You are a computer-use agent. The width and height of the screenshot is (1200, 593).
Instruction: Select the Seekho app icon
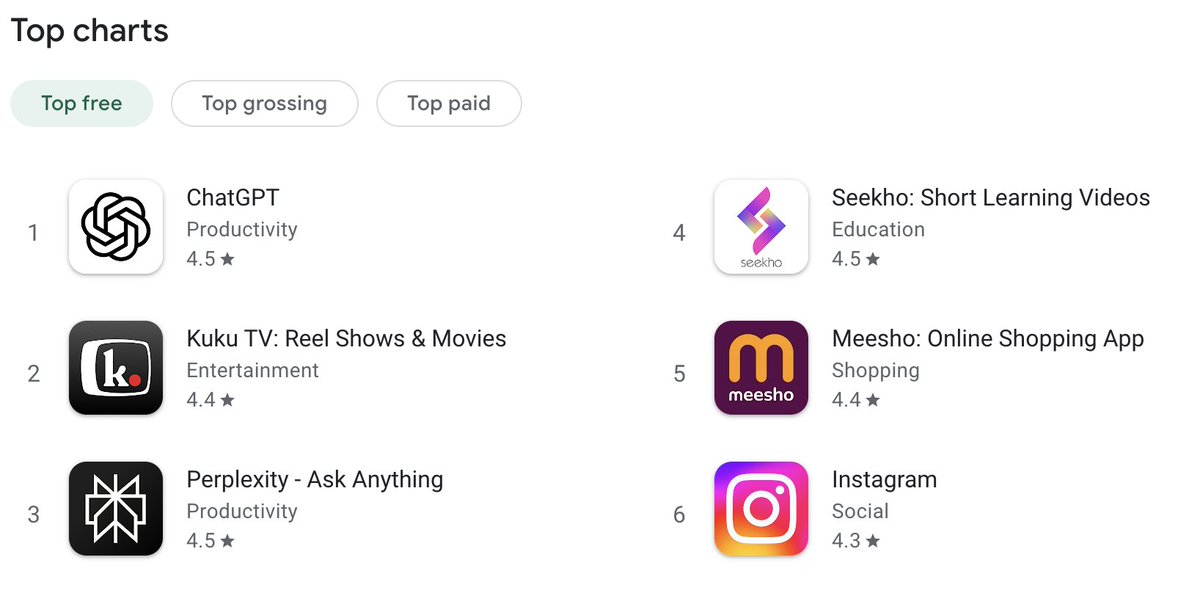click(x=761, y=227)
